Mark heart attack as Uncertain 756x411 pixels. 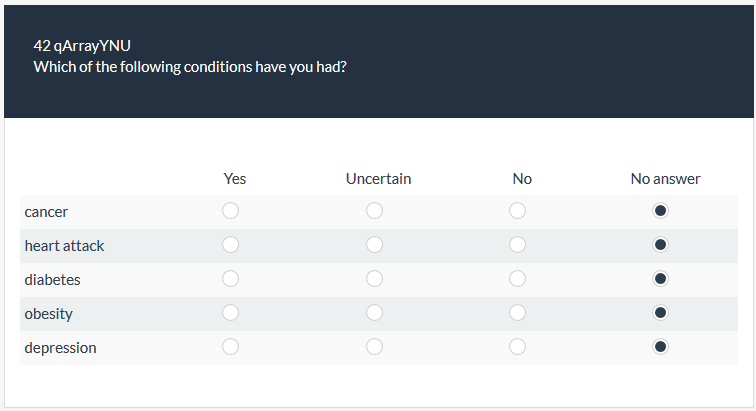tap(375, 245)
